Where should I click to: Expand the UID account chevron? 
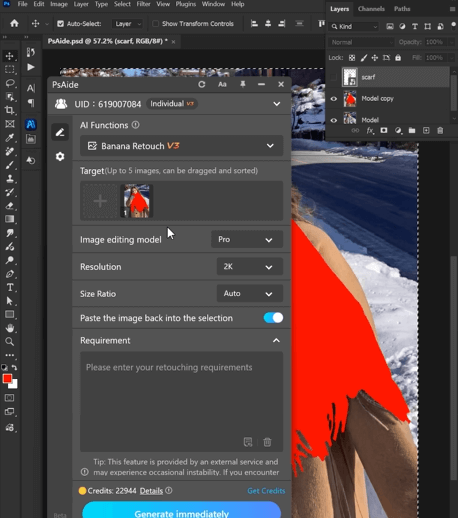[x=277, y=104]
